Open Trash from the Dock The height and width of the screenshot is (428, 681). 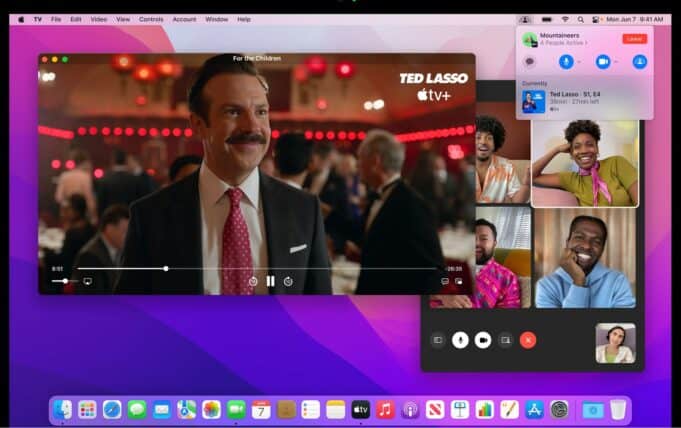point(618,409)
